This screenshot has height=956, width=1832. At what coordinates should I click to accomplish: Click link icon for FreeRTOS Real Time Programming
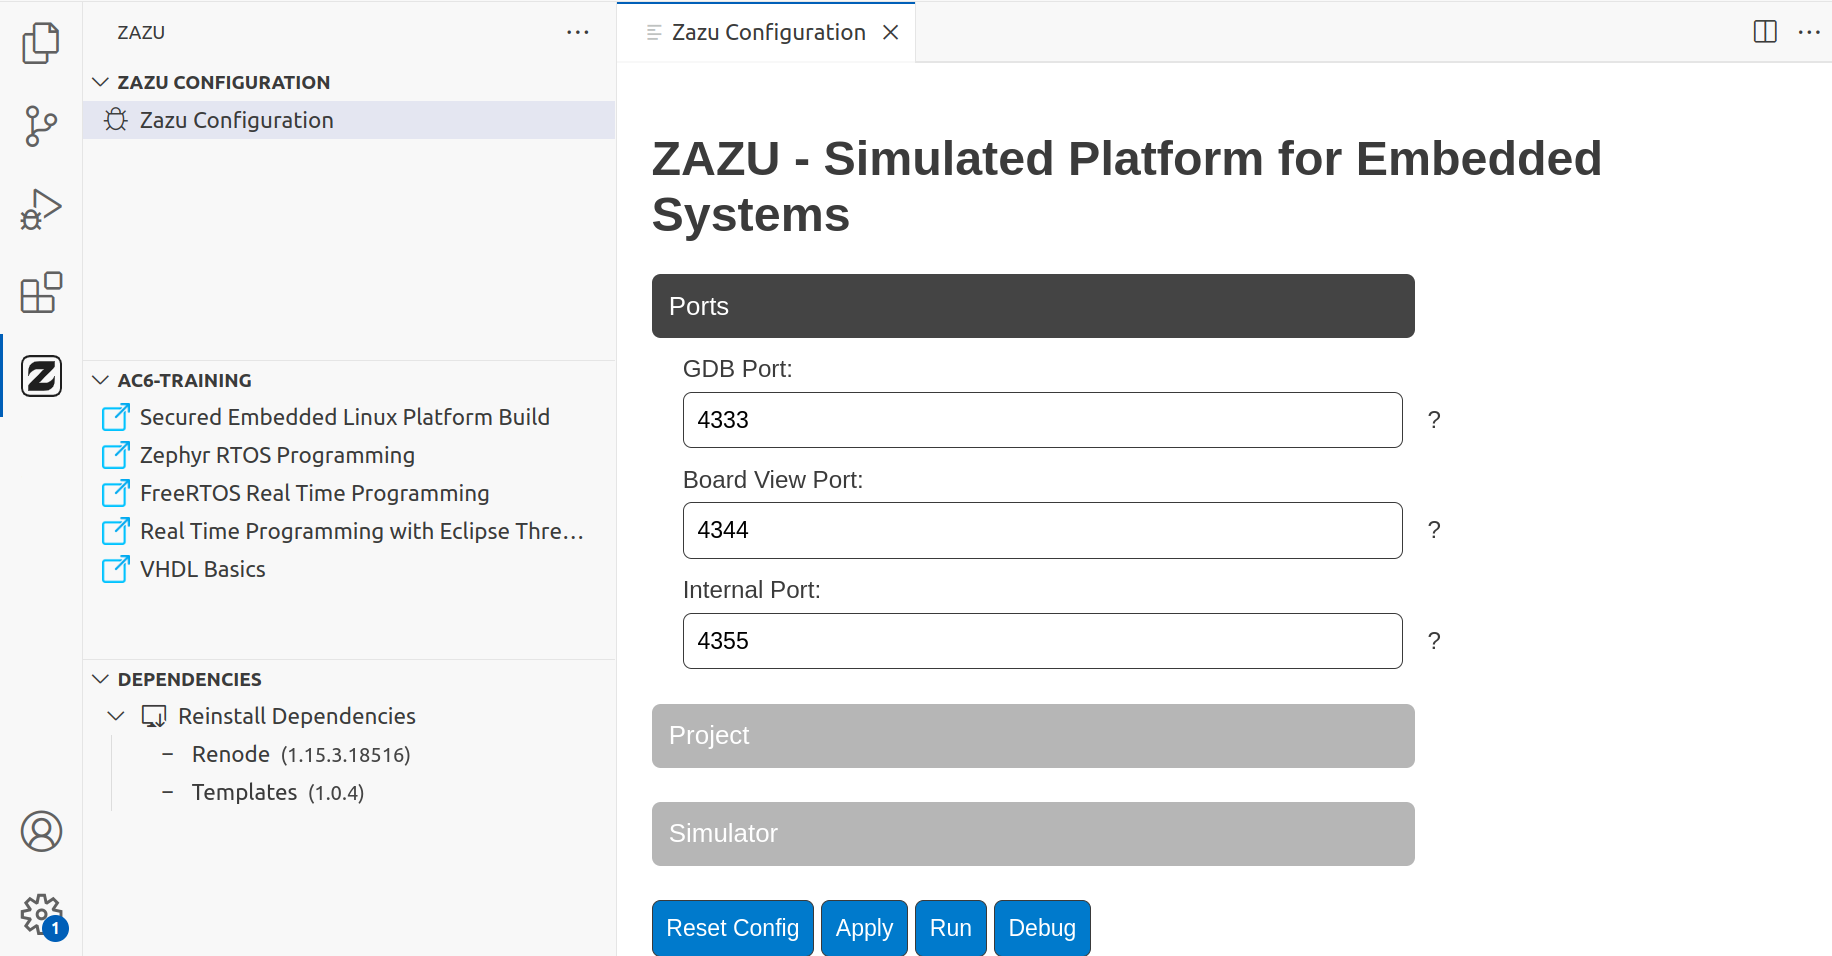tap(116, 493)
